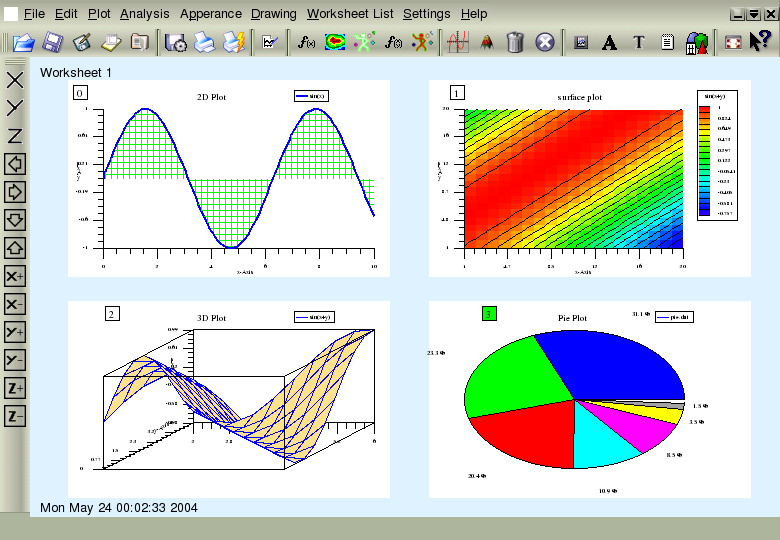Open the Analysis menu
This screenshot has width=780, height=540.
[145, 14]
